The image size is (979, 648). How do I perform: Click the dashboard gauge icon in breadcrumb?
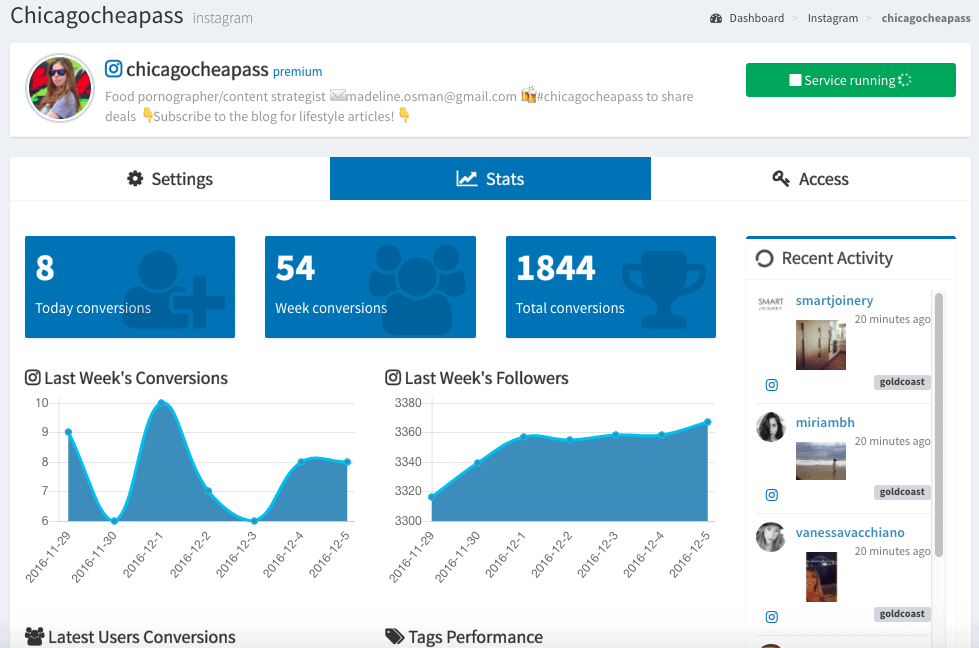[716, 19]
